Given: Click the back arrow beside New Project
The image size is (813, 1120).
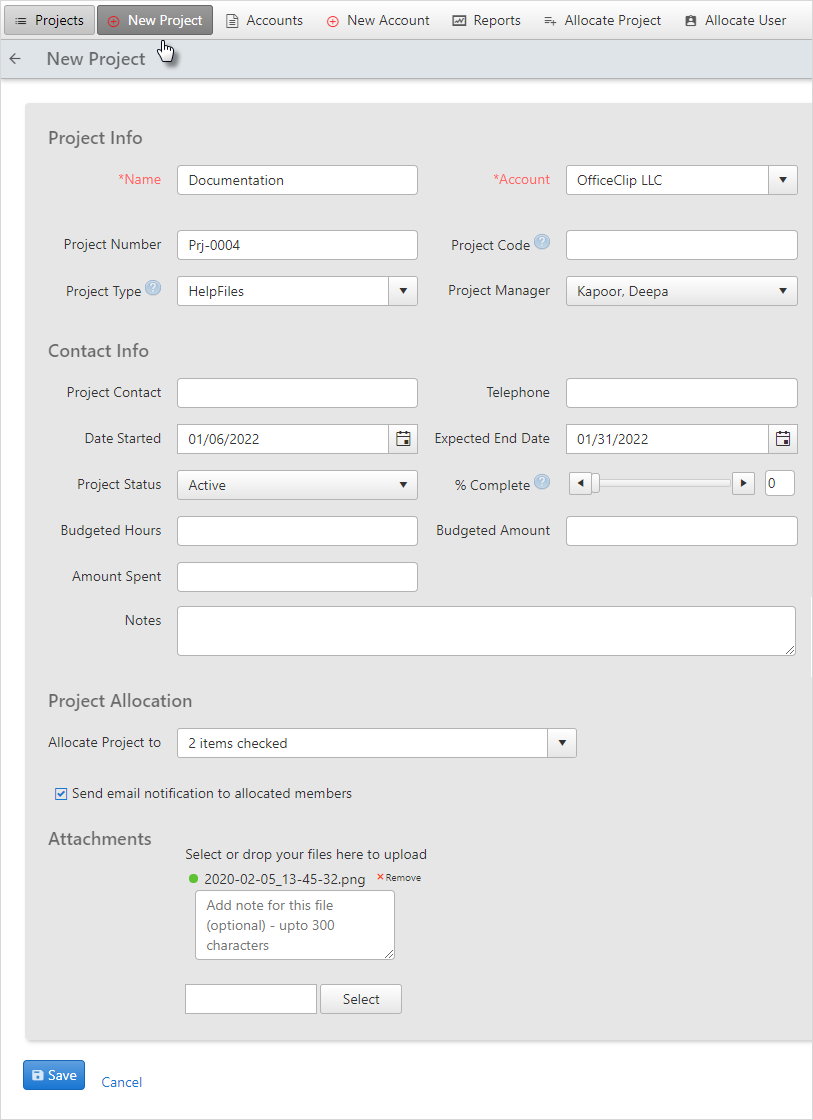Looking at the screenshot, I should pos(15,59).
